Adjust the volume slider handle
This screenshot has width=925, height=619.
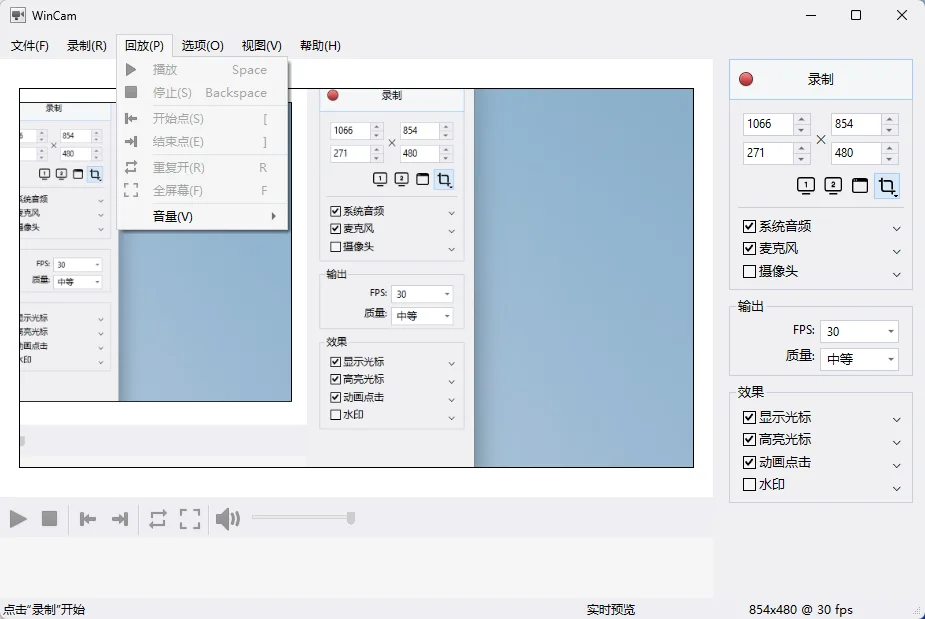click(x=350, y=518)
